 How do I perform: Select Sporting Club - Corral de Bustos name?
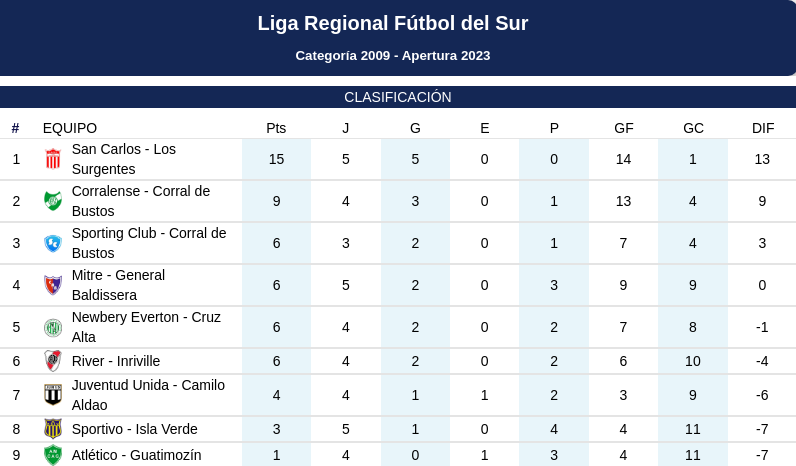point(149,243)
